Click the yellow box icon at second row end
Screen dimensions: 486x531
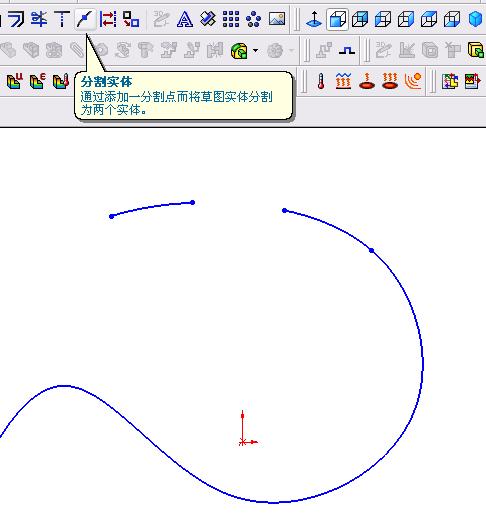click(x=476, y=50)
